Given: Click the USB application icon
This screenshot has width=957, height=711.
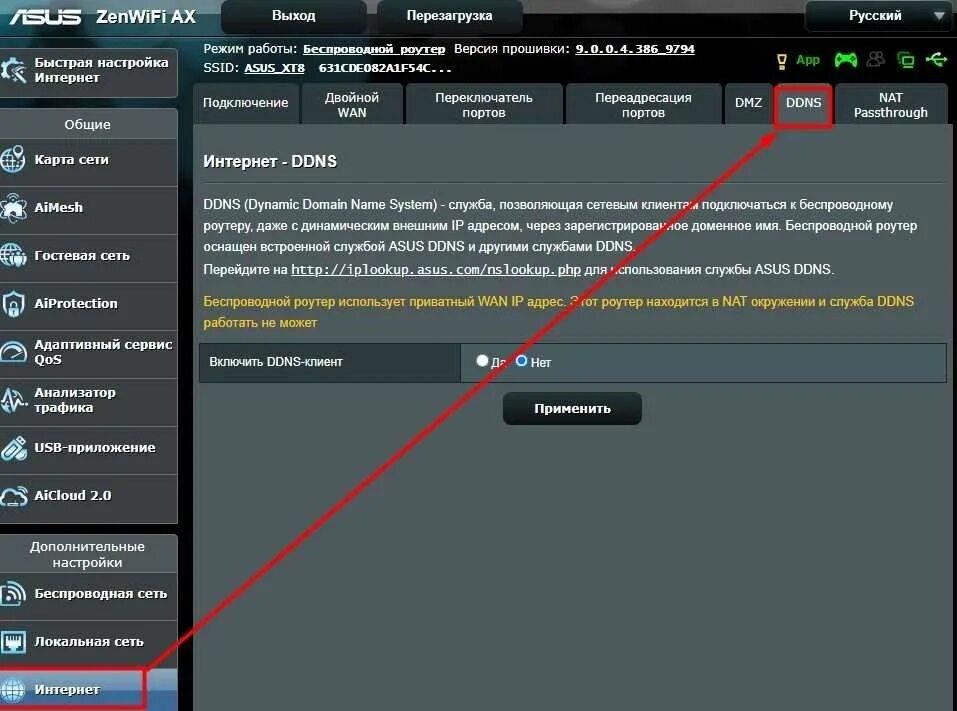Looking at the screenshot, I should (13, 448).
